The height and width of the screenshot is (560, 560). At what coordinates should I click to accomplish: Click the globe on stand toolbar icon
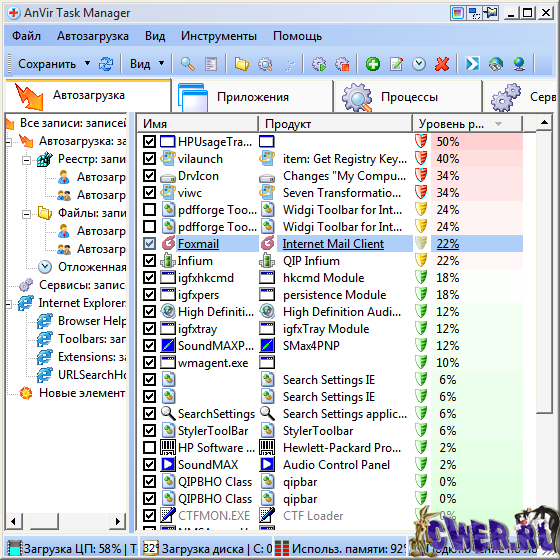click(x=519, y=64)
